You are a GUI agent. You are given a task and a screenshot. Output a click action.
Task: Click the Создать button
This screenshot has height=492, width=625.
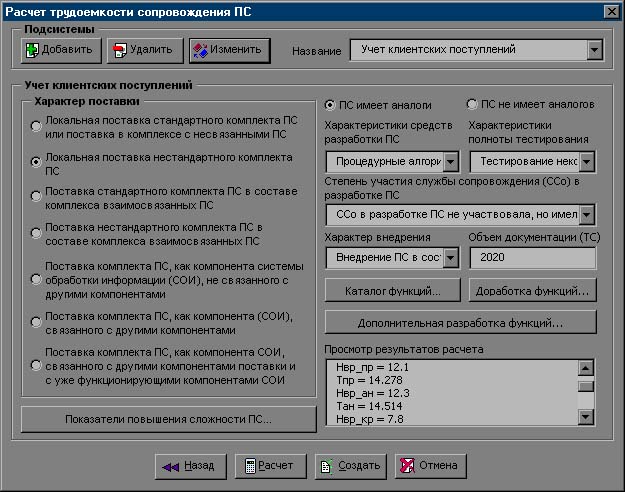[x=349, y=465]
